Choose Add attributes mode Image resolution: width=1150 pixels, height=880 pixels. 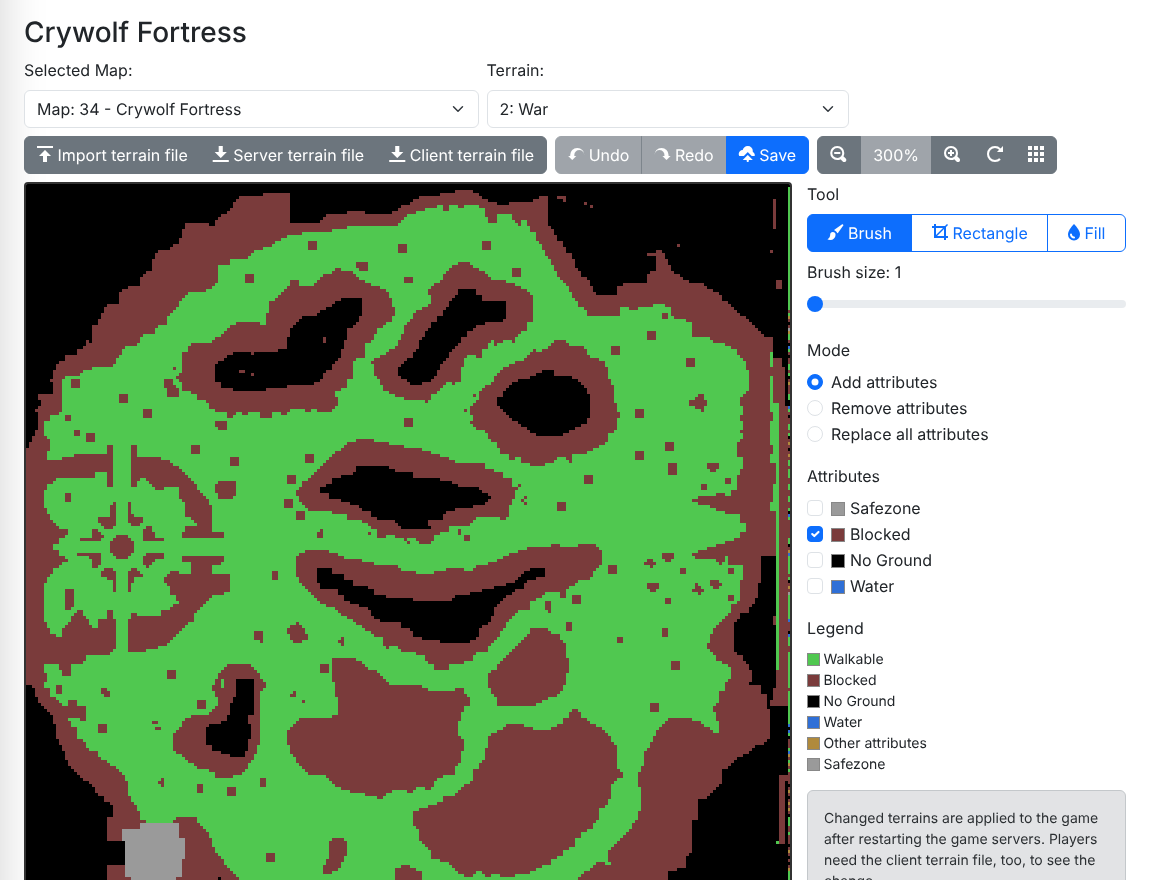(x=815, y=382)
